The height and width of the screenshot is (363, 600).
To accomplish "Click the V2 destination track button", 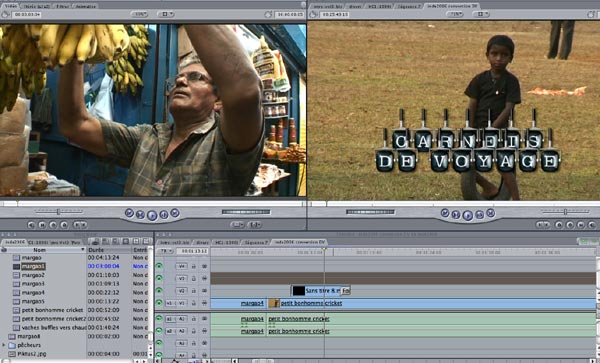I will click(181, 291).
